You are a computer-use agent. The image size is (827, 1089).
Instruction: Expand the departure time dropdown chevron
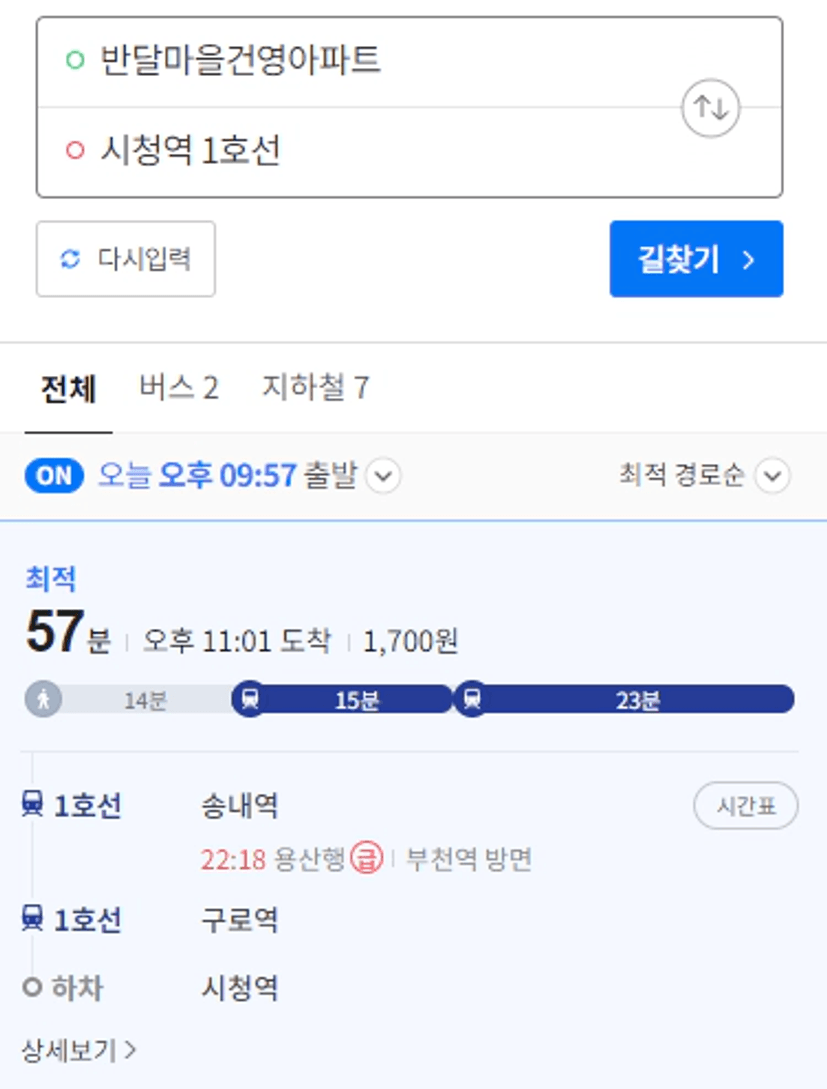click(x=383, y=476)
